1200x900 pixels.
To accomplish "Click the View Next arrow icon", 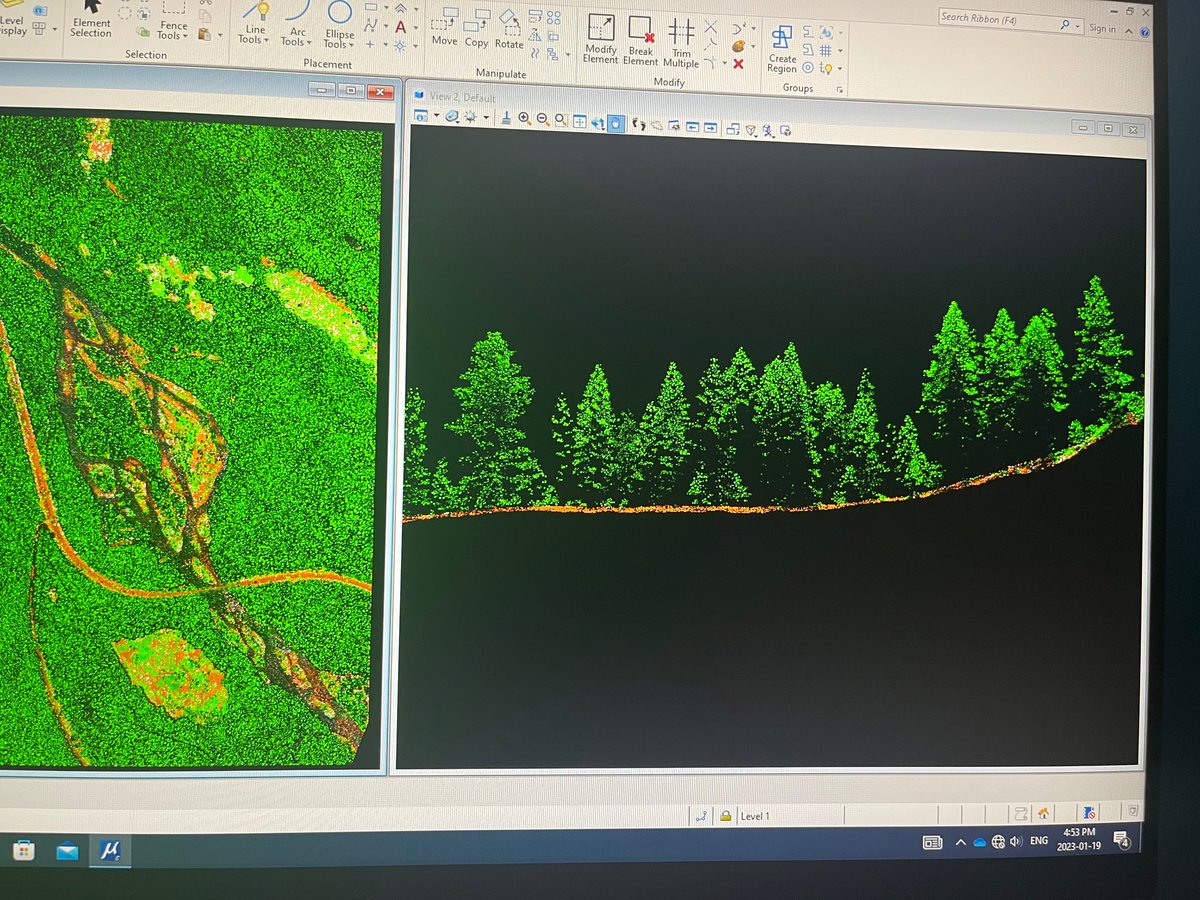I will tap(709, 127).
